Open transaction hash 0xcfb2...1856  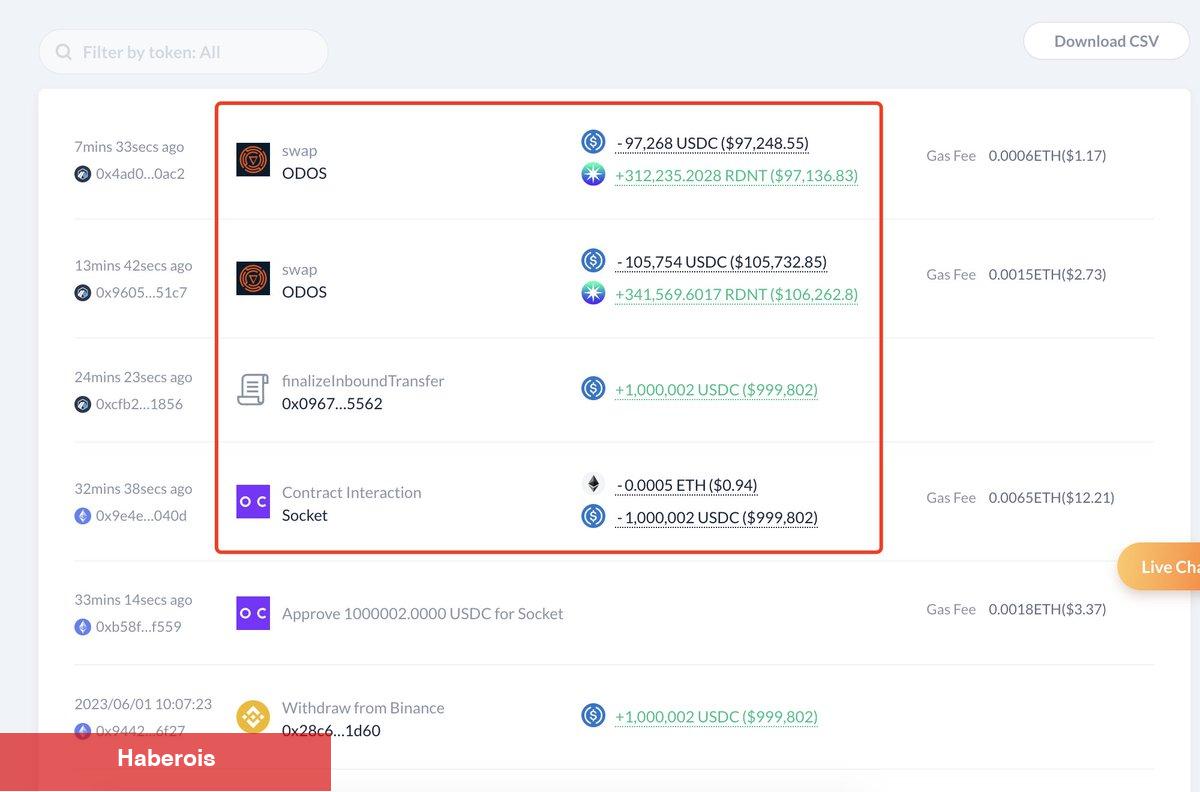click(139, 404)
